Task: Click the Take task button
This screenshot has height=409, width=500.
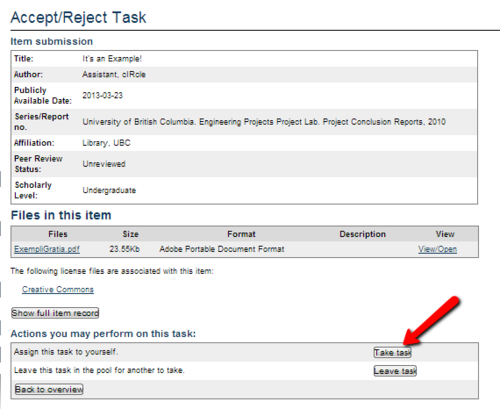Action: click(393, 352)
